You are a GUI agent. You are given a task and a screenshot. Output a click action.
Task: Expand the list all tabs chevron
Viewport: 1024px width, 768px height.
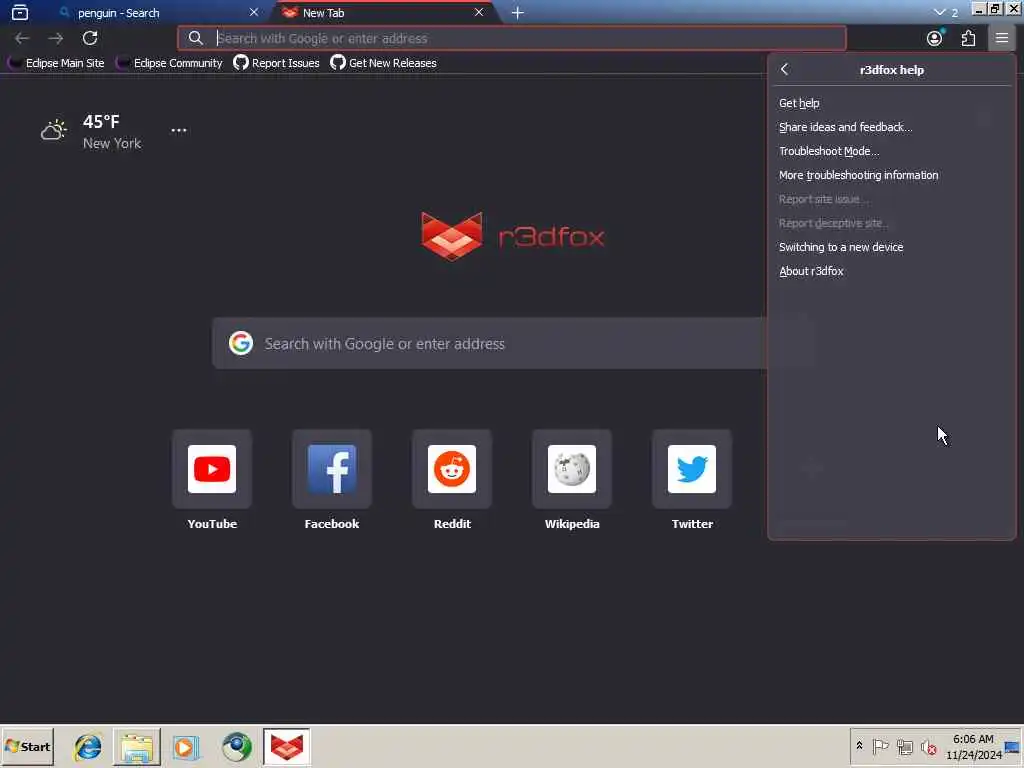click(x=940, y=12)
